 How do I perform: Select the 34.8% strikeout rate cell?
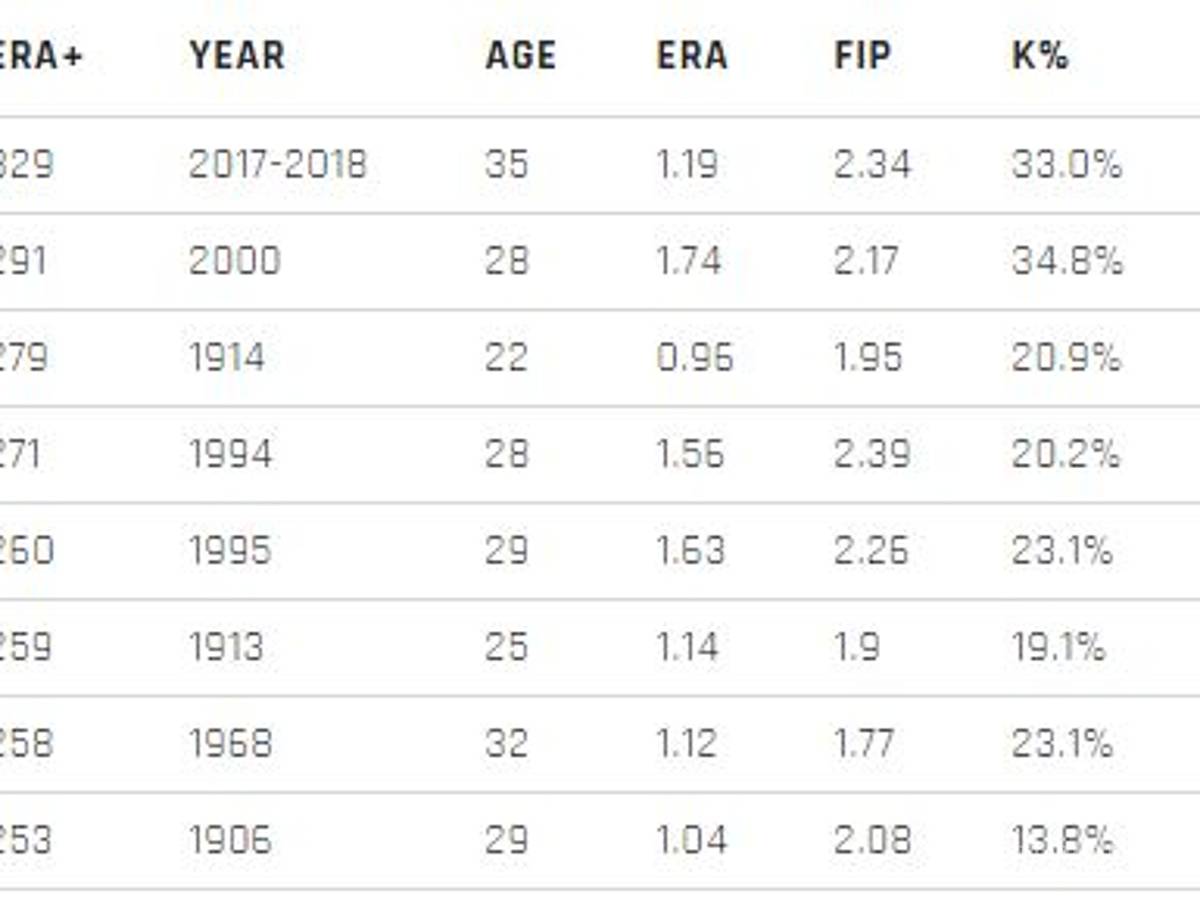click(x=1067, y=261)
